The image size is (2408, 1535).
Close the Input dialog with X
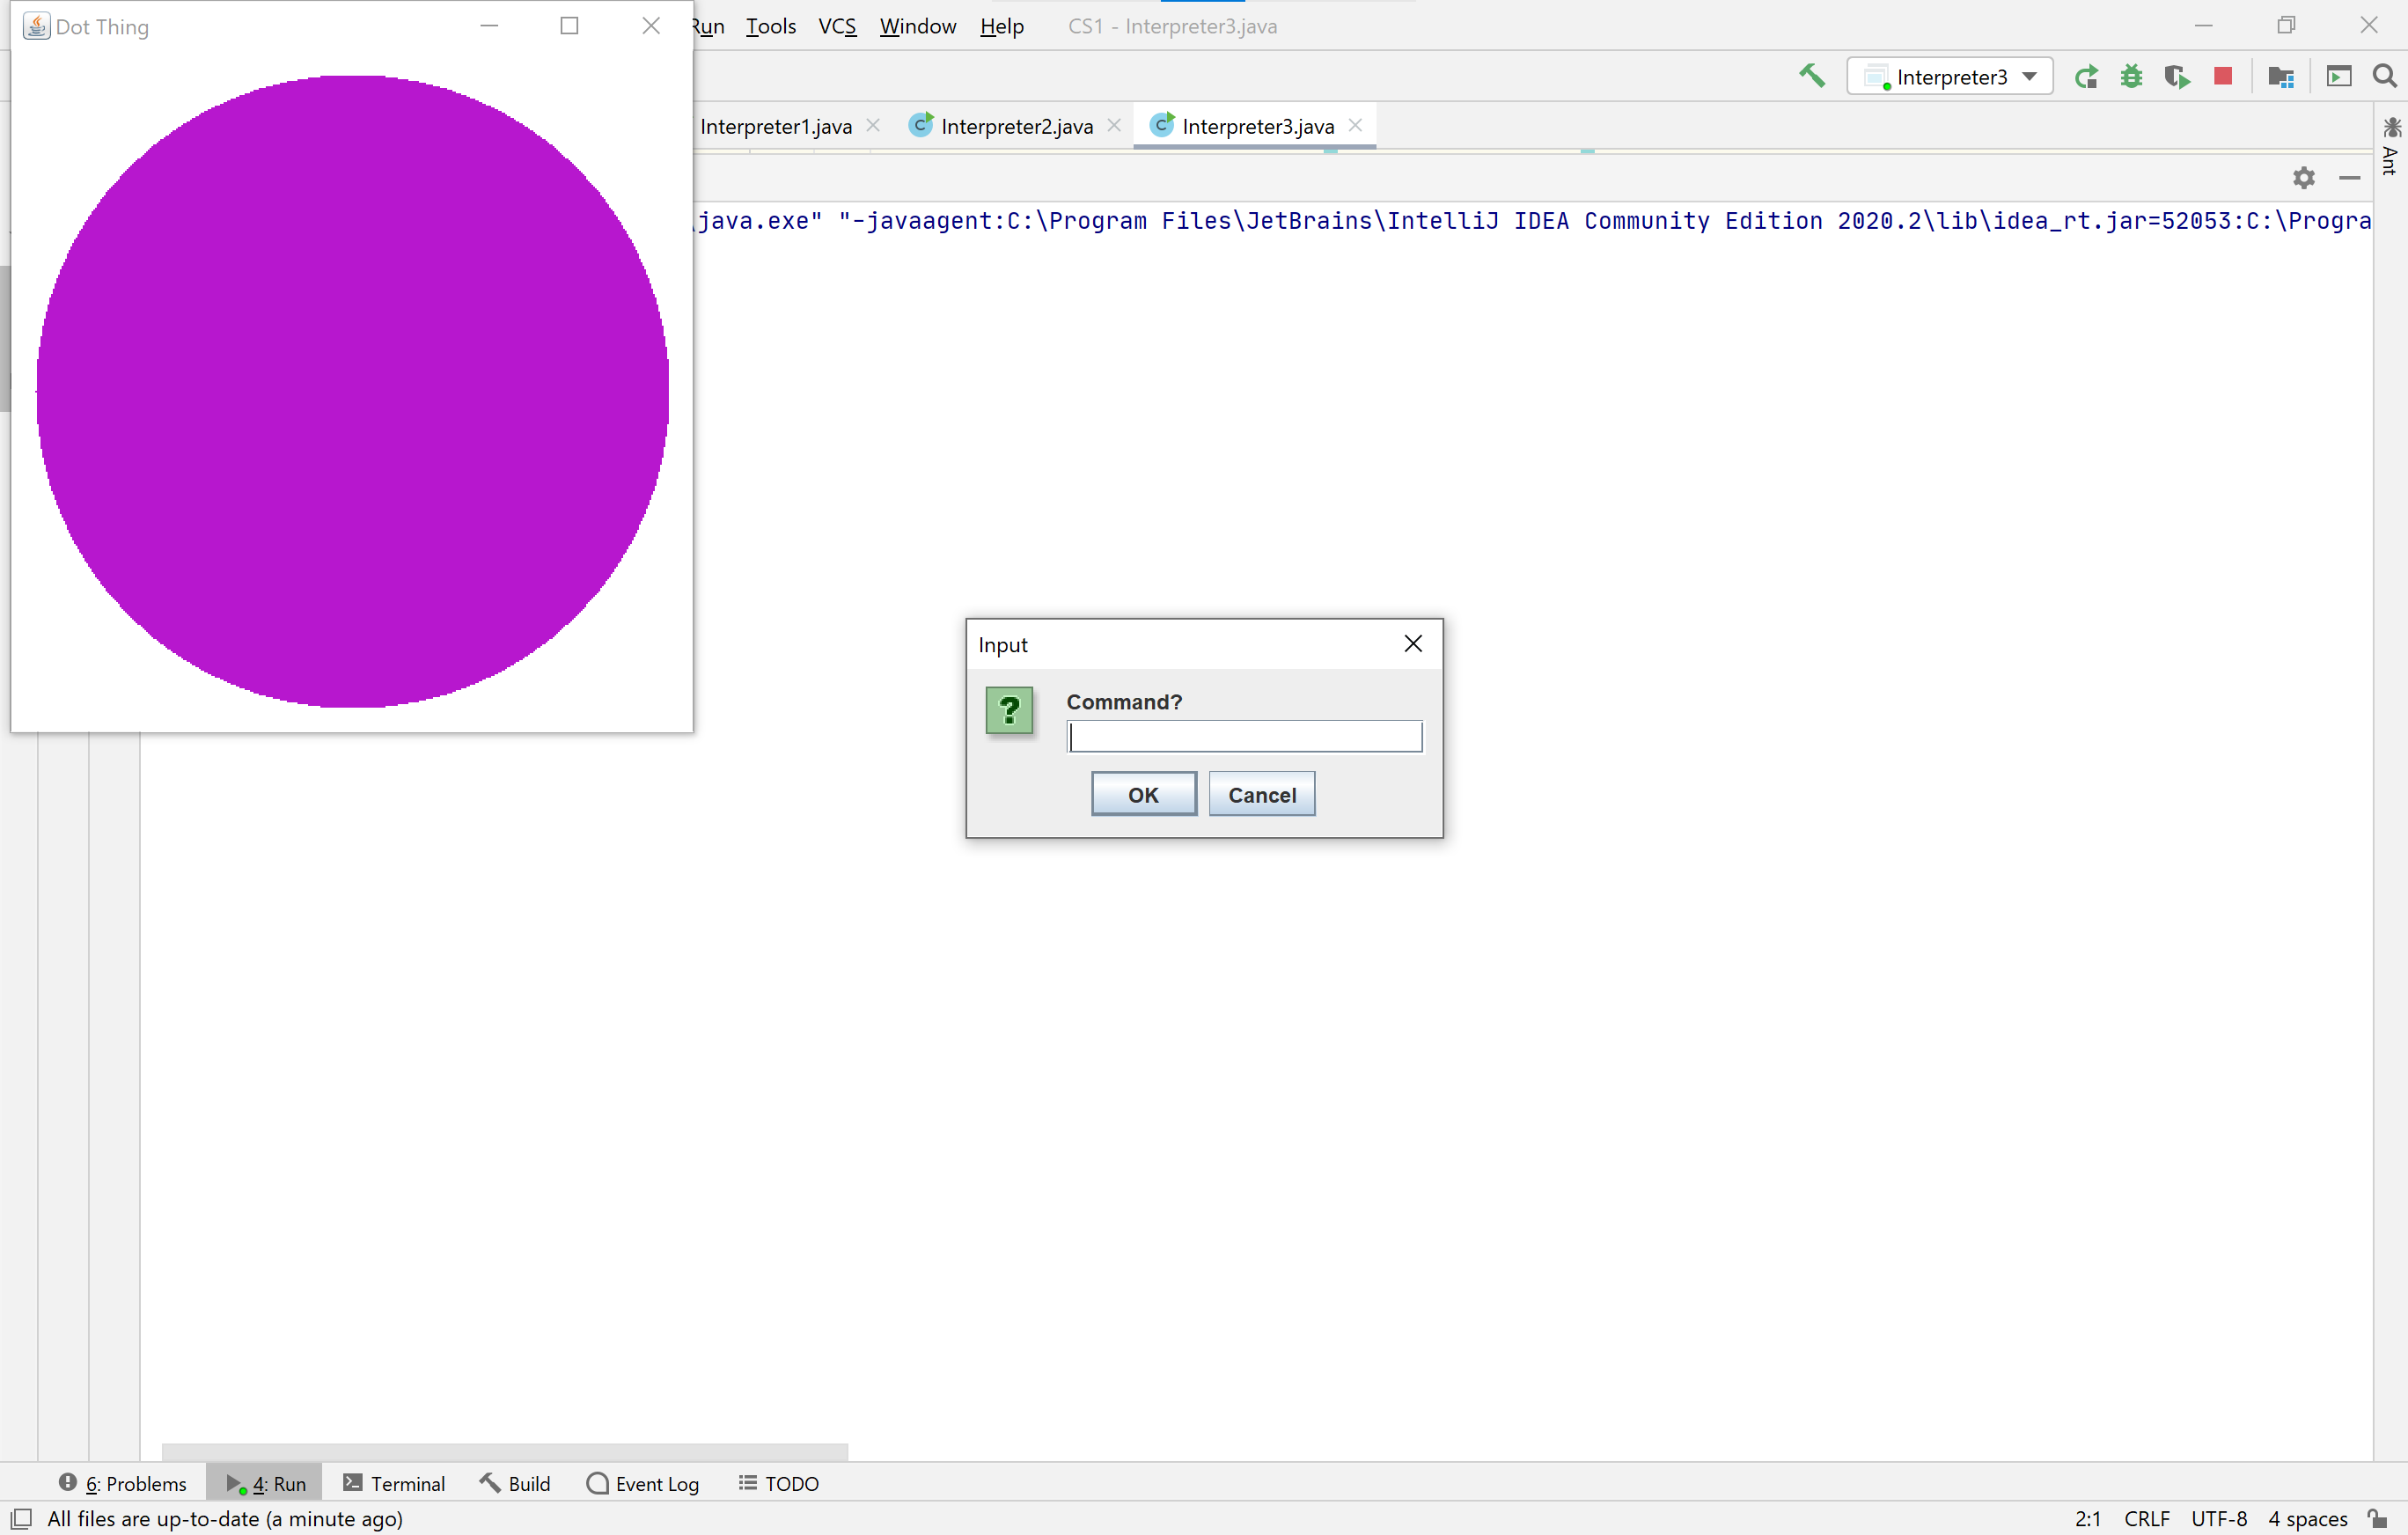1413,644
